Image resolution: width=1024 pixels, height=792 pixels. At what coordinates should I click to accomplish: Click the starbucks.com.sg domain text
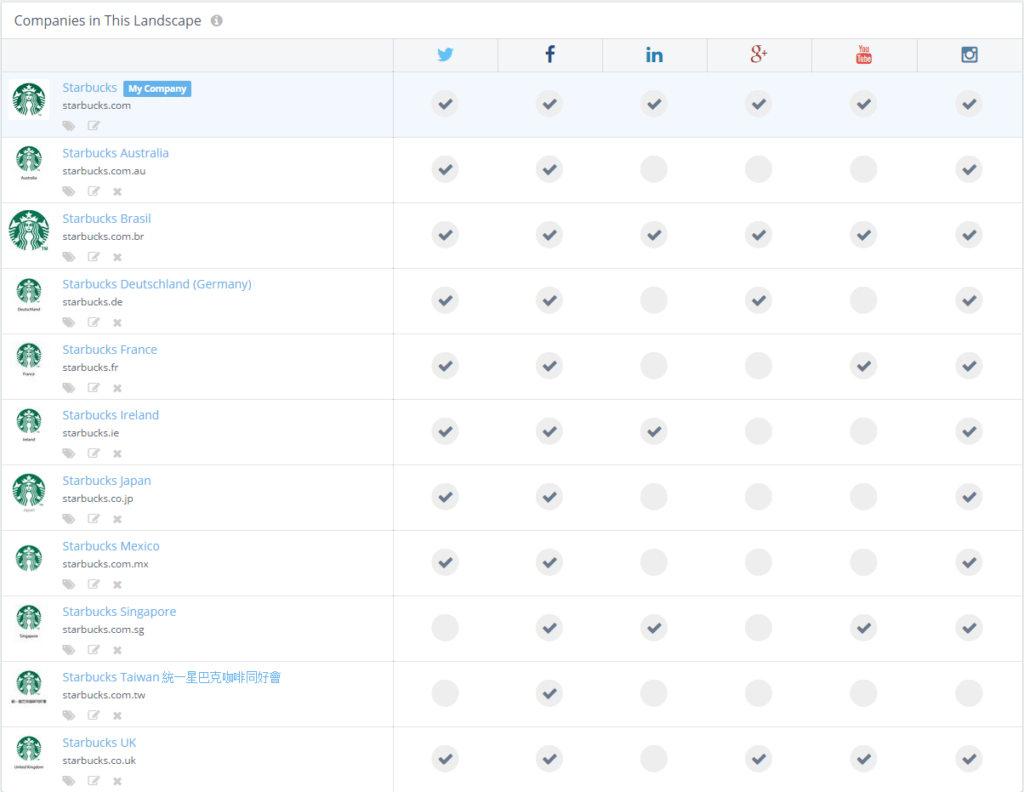103,629
